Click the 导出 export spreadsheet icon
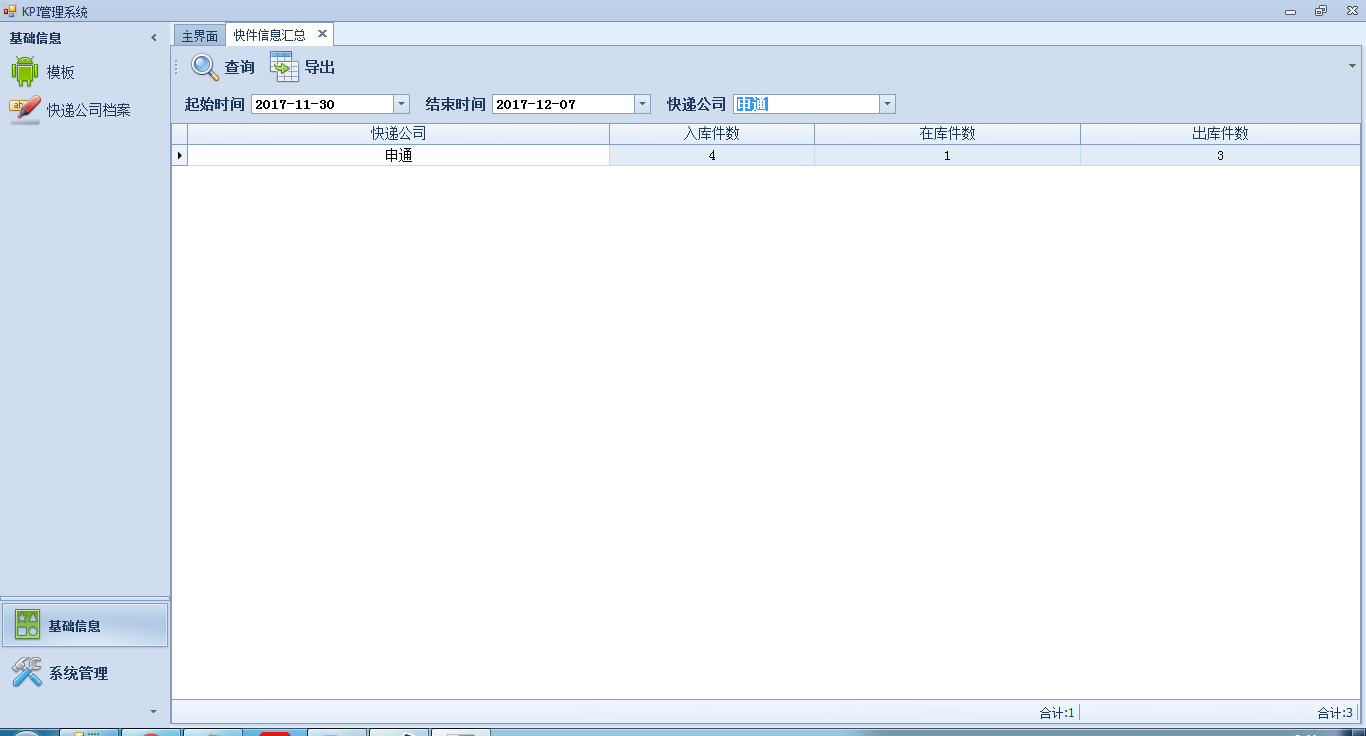This screenshot has width=1366, height=736. (285, 67)
